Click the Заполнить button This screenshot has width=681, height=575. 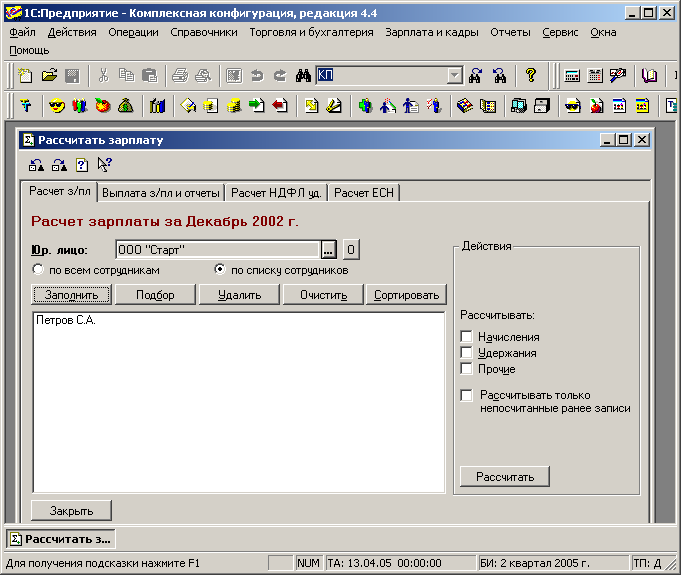(x=71, y=295)
